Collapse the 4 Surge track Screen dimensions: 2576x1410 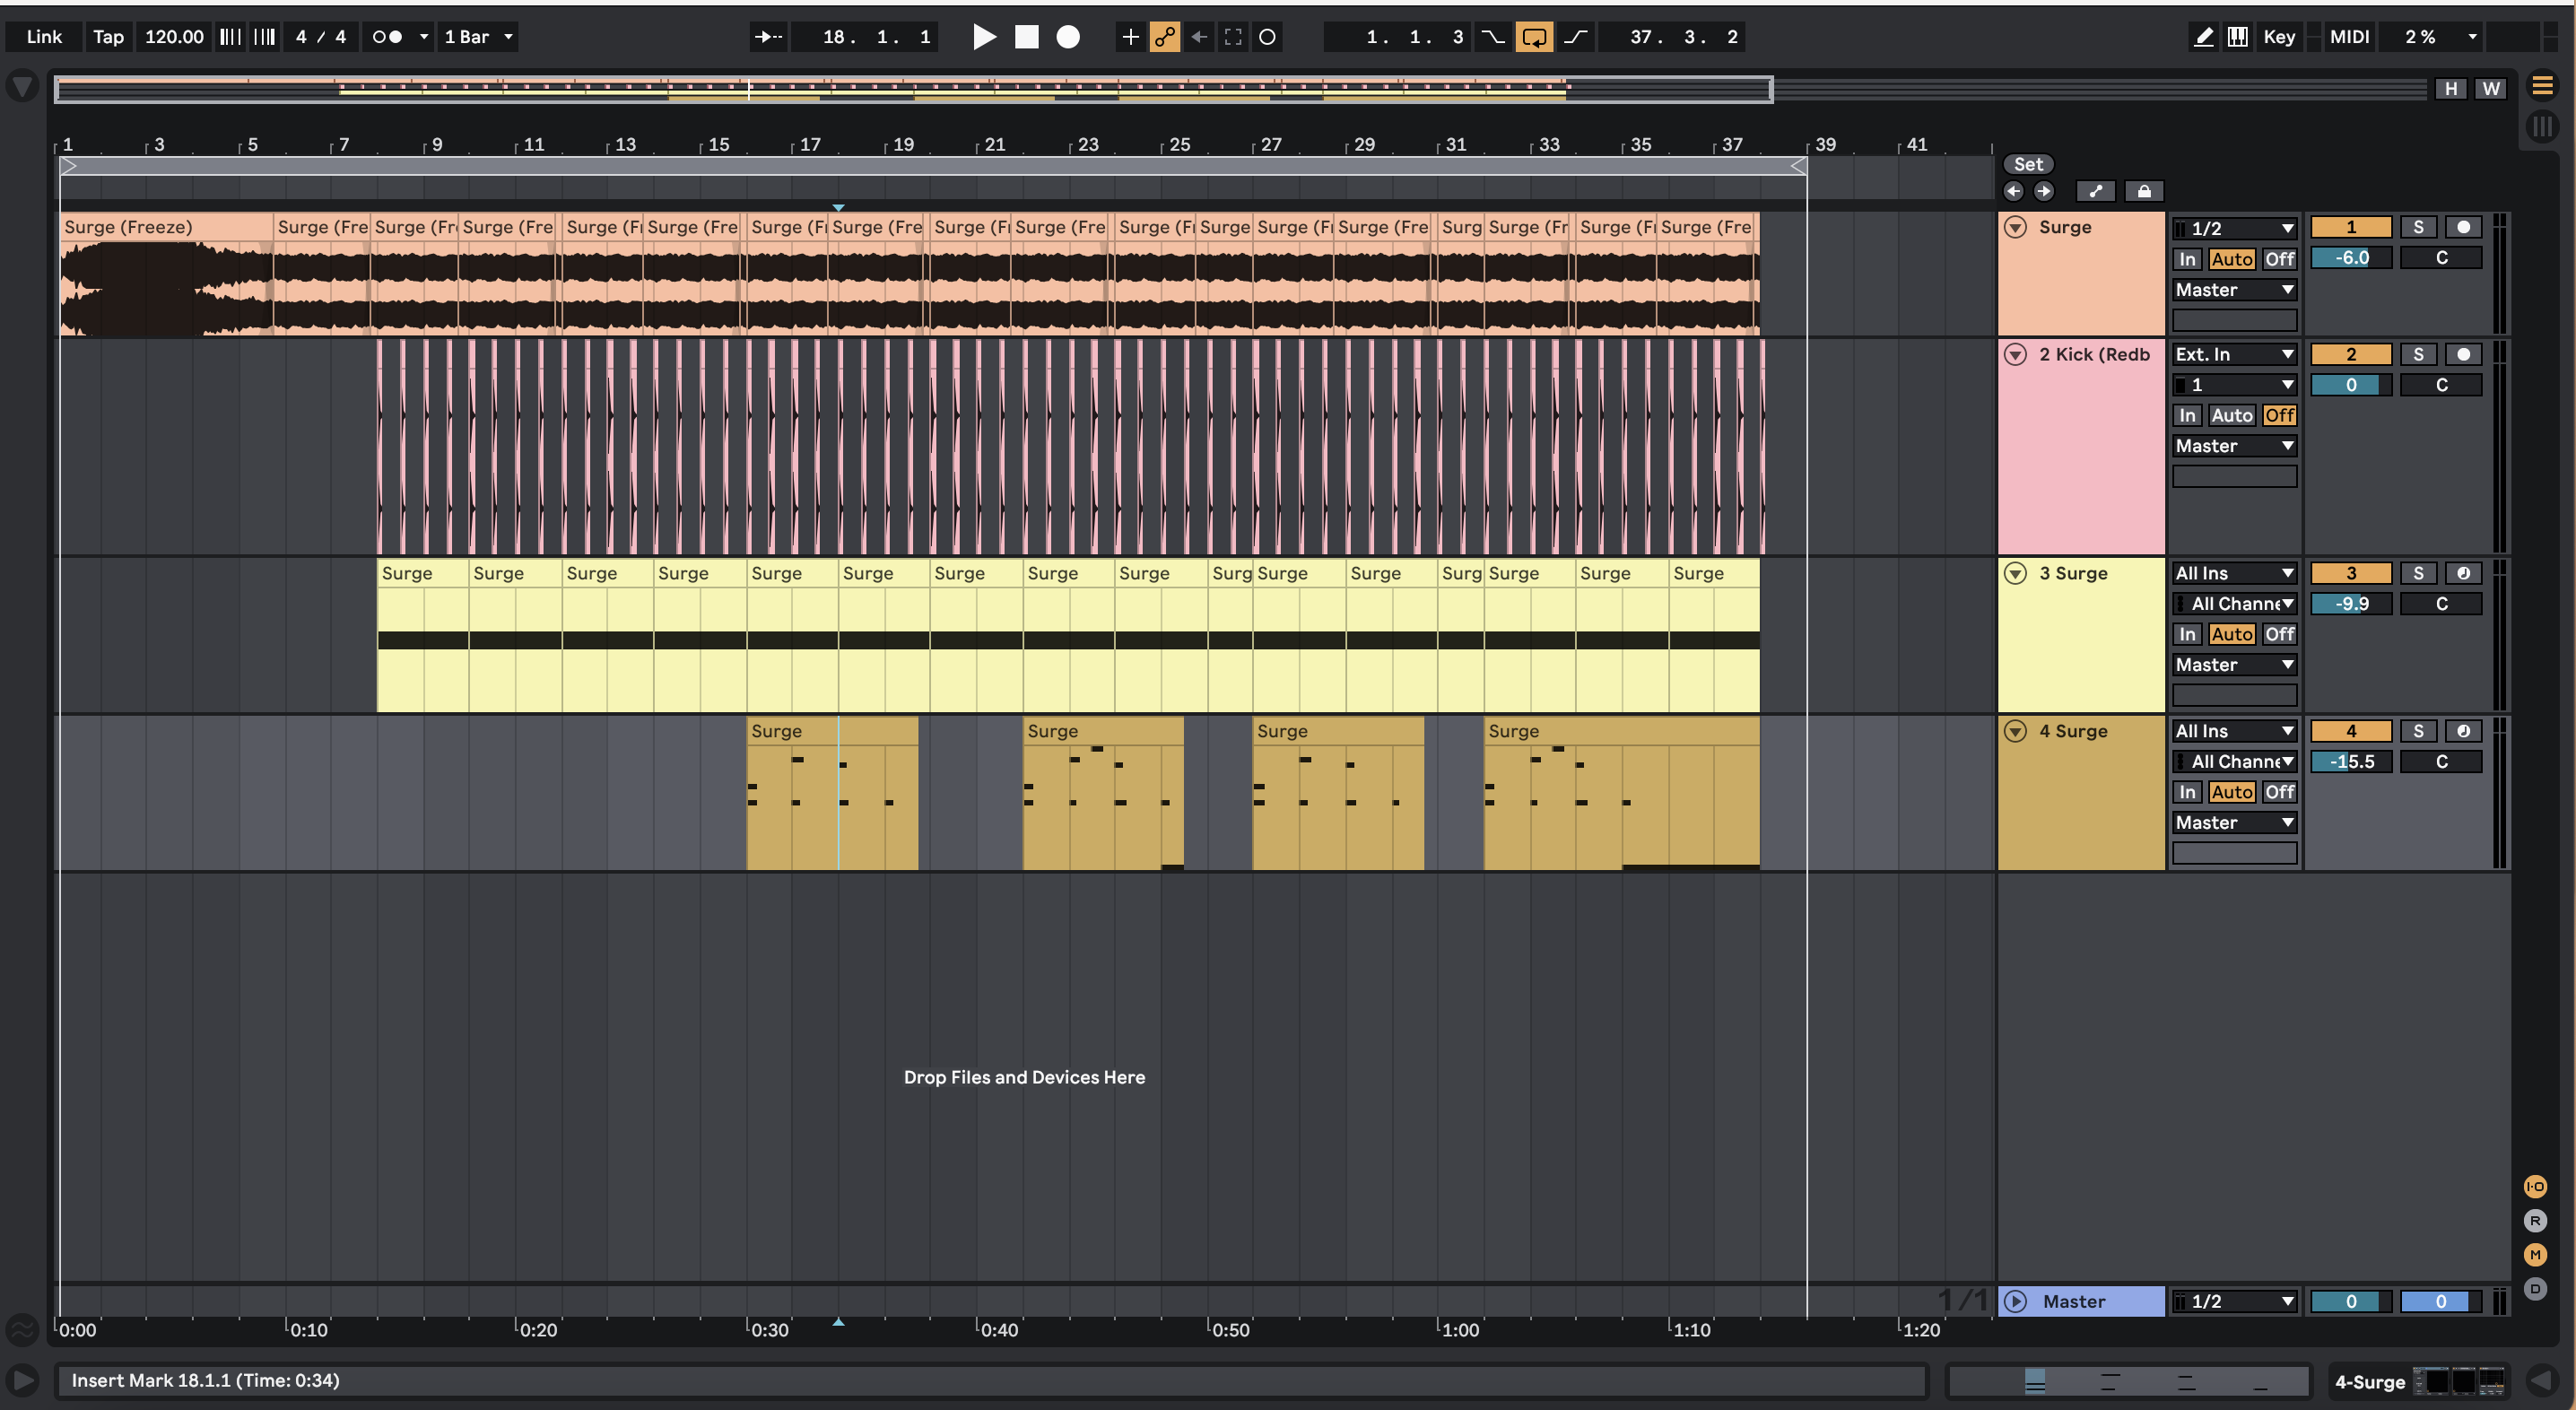pos(2016,731)
